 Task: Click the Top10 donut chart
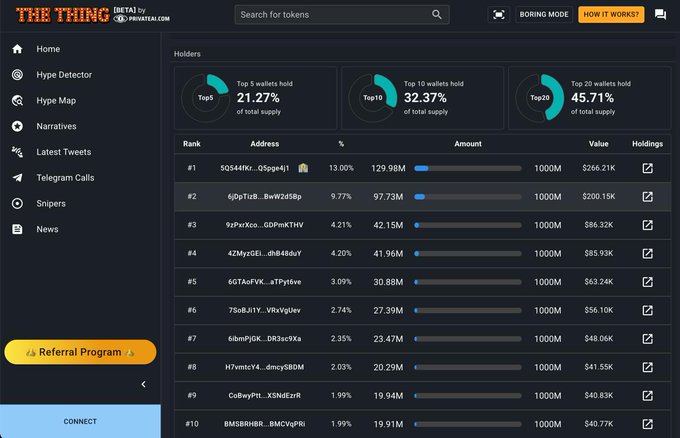(373, 98)
